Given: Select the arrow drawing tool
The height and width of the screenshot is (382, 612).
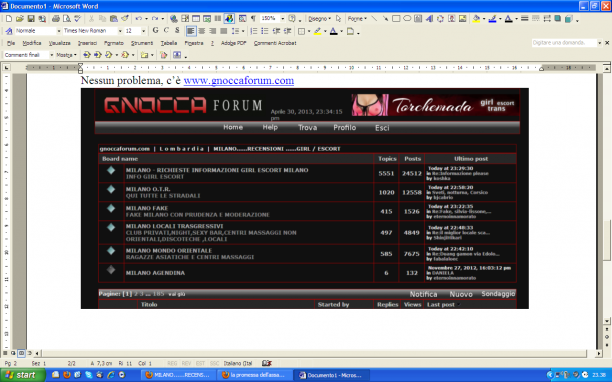Looking at the screenshot, I should point(385,18).
